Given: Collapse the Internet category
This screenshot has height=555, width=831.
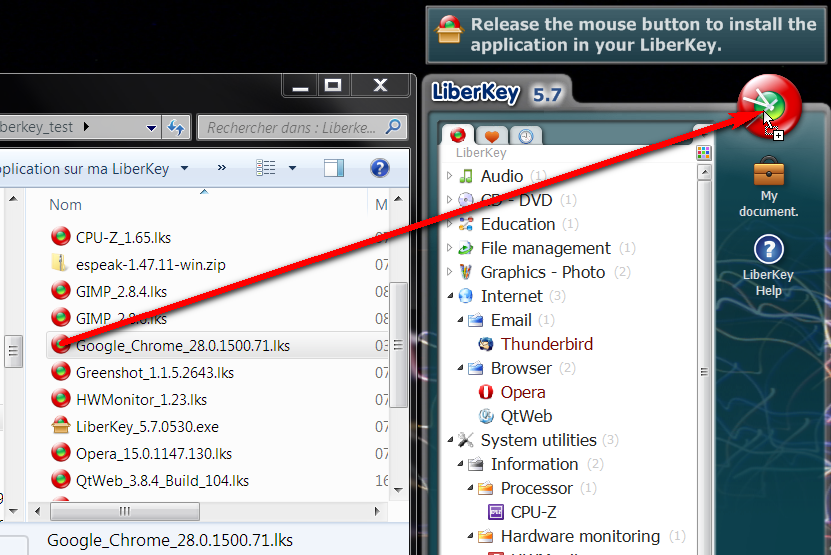Looking at the screenshot, I should point(449,296).
